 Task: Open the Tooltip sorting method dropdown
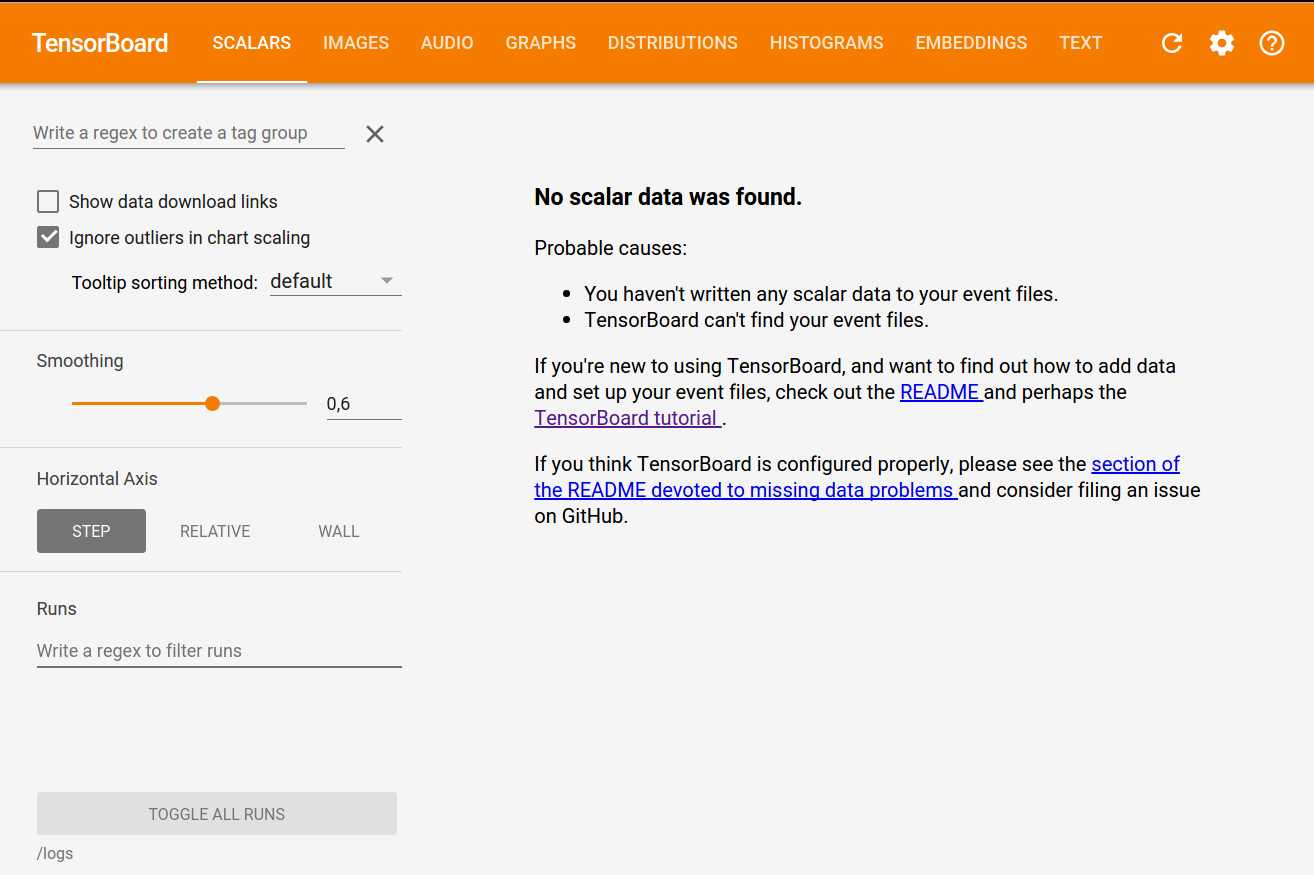coord(336,282)
